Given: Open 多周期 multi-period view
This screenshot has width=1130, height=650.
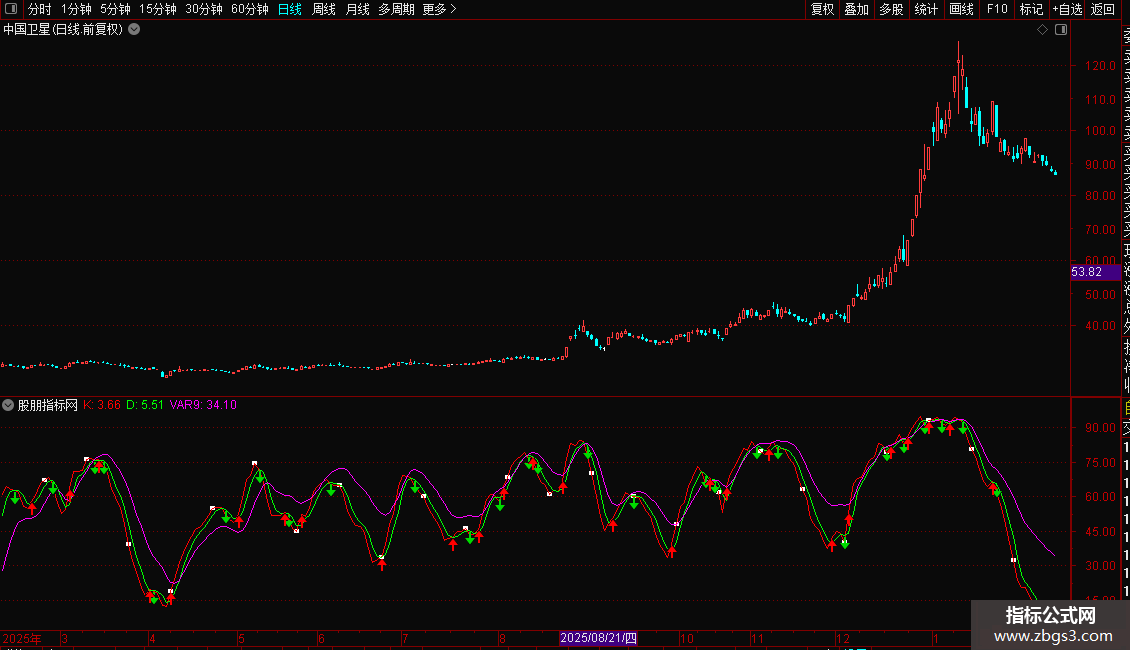Looking at the screenshot, I should 396,9.
